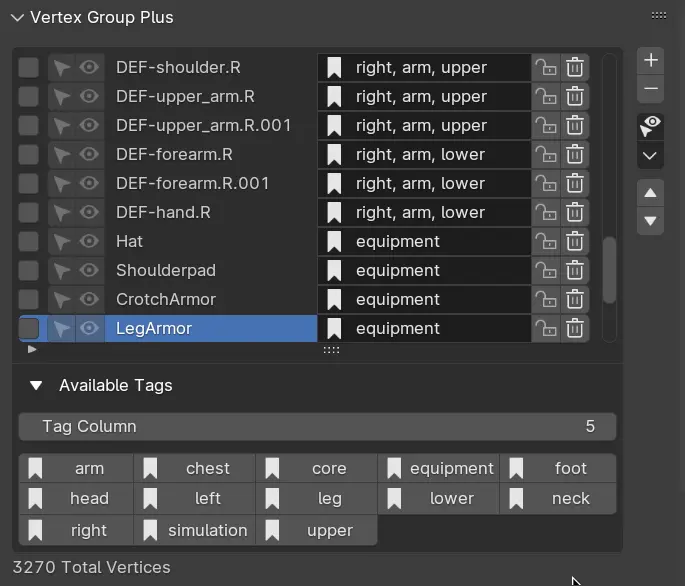Select the Hat vertex group

click(210, 242)
